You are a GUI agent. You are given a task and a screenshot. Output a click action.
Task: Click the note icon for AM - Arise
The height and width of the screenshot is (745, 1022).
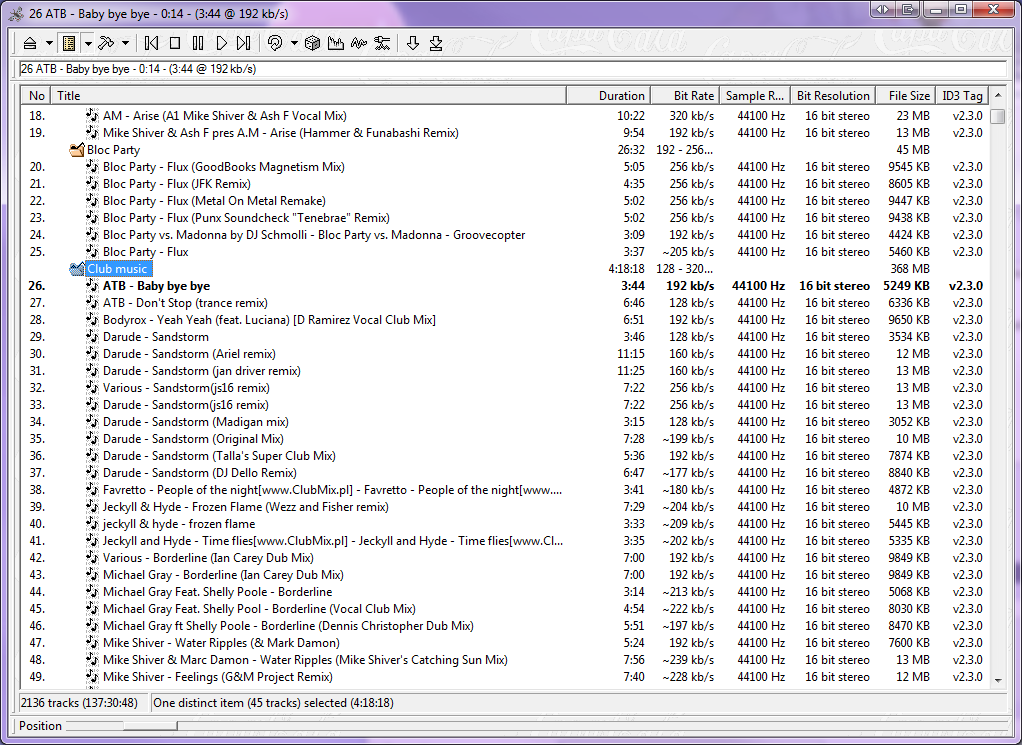[92, 116]
